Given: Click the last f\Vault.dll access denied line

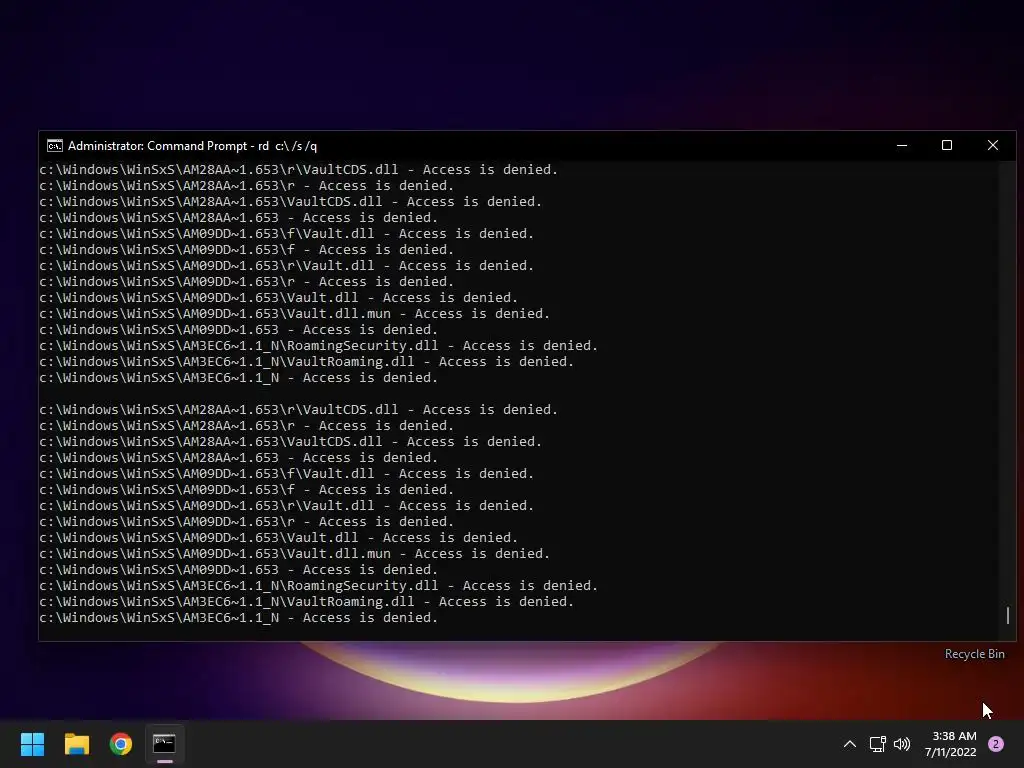Looking at the screenshot, I should pos(287,473).
